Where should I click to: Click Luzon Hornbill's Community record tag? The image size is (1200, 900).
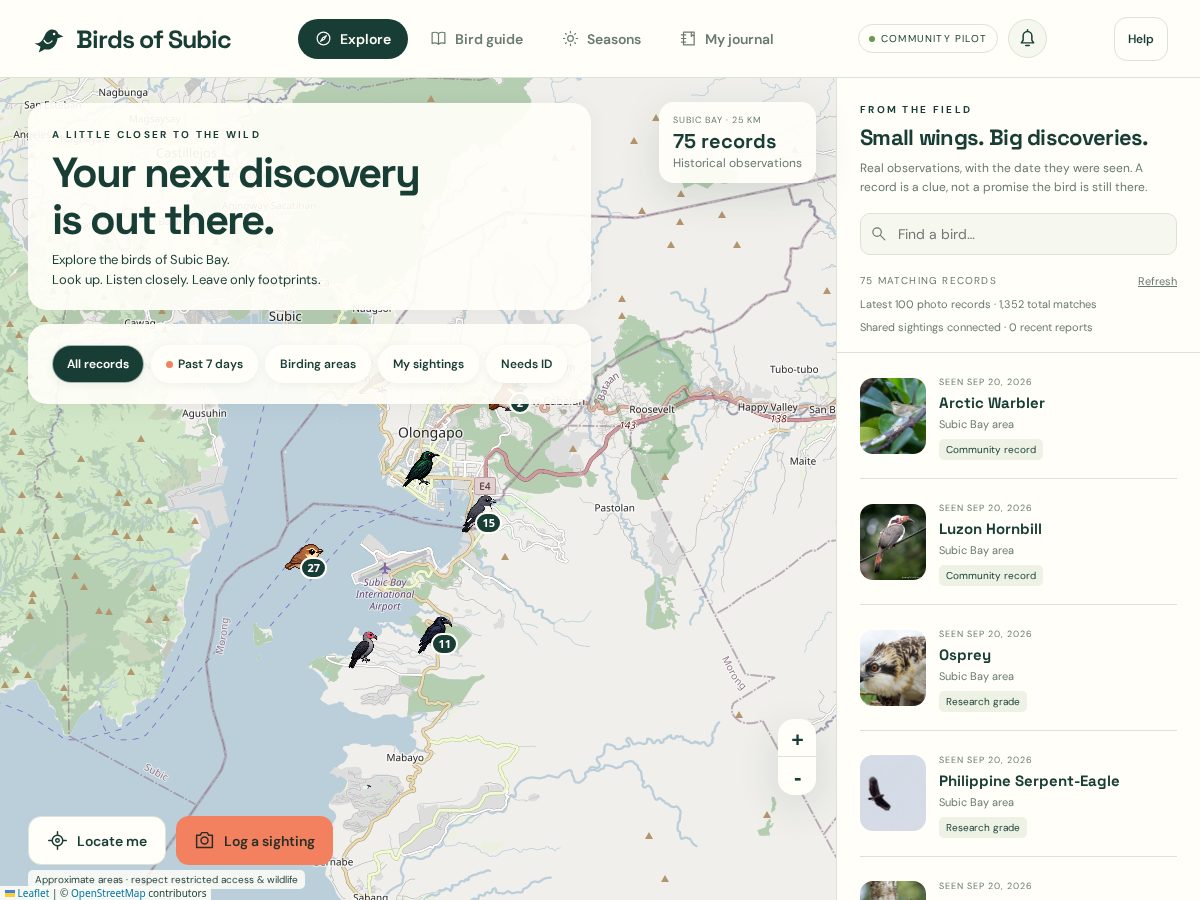point(991,576)
